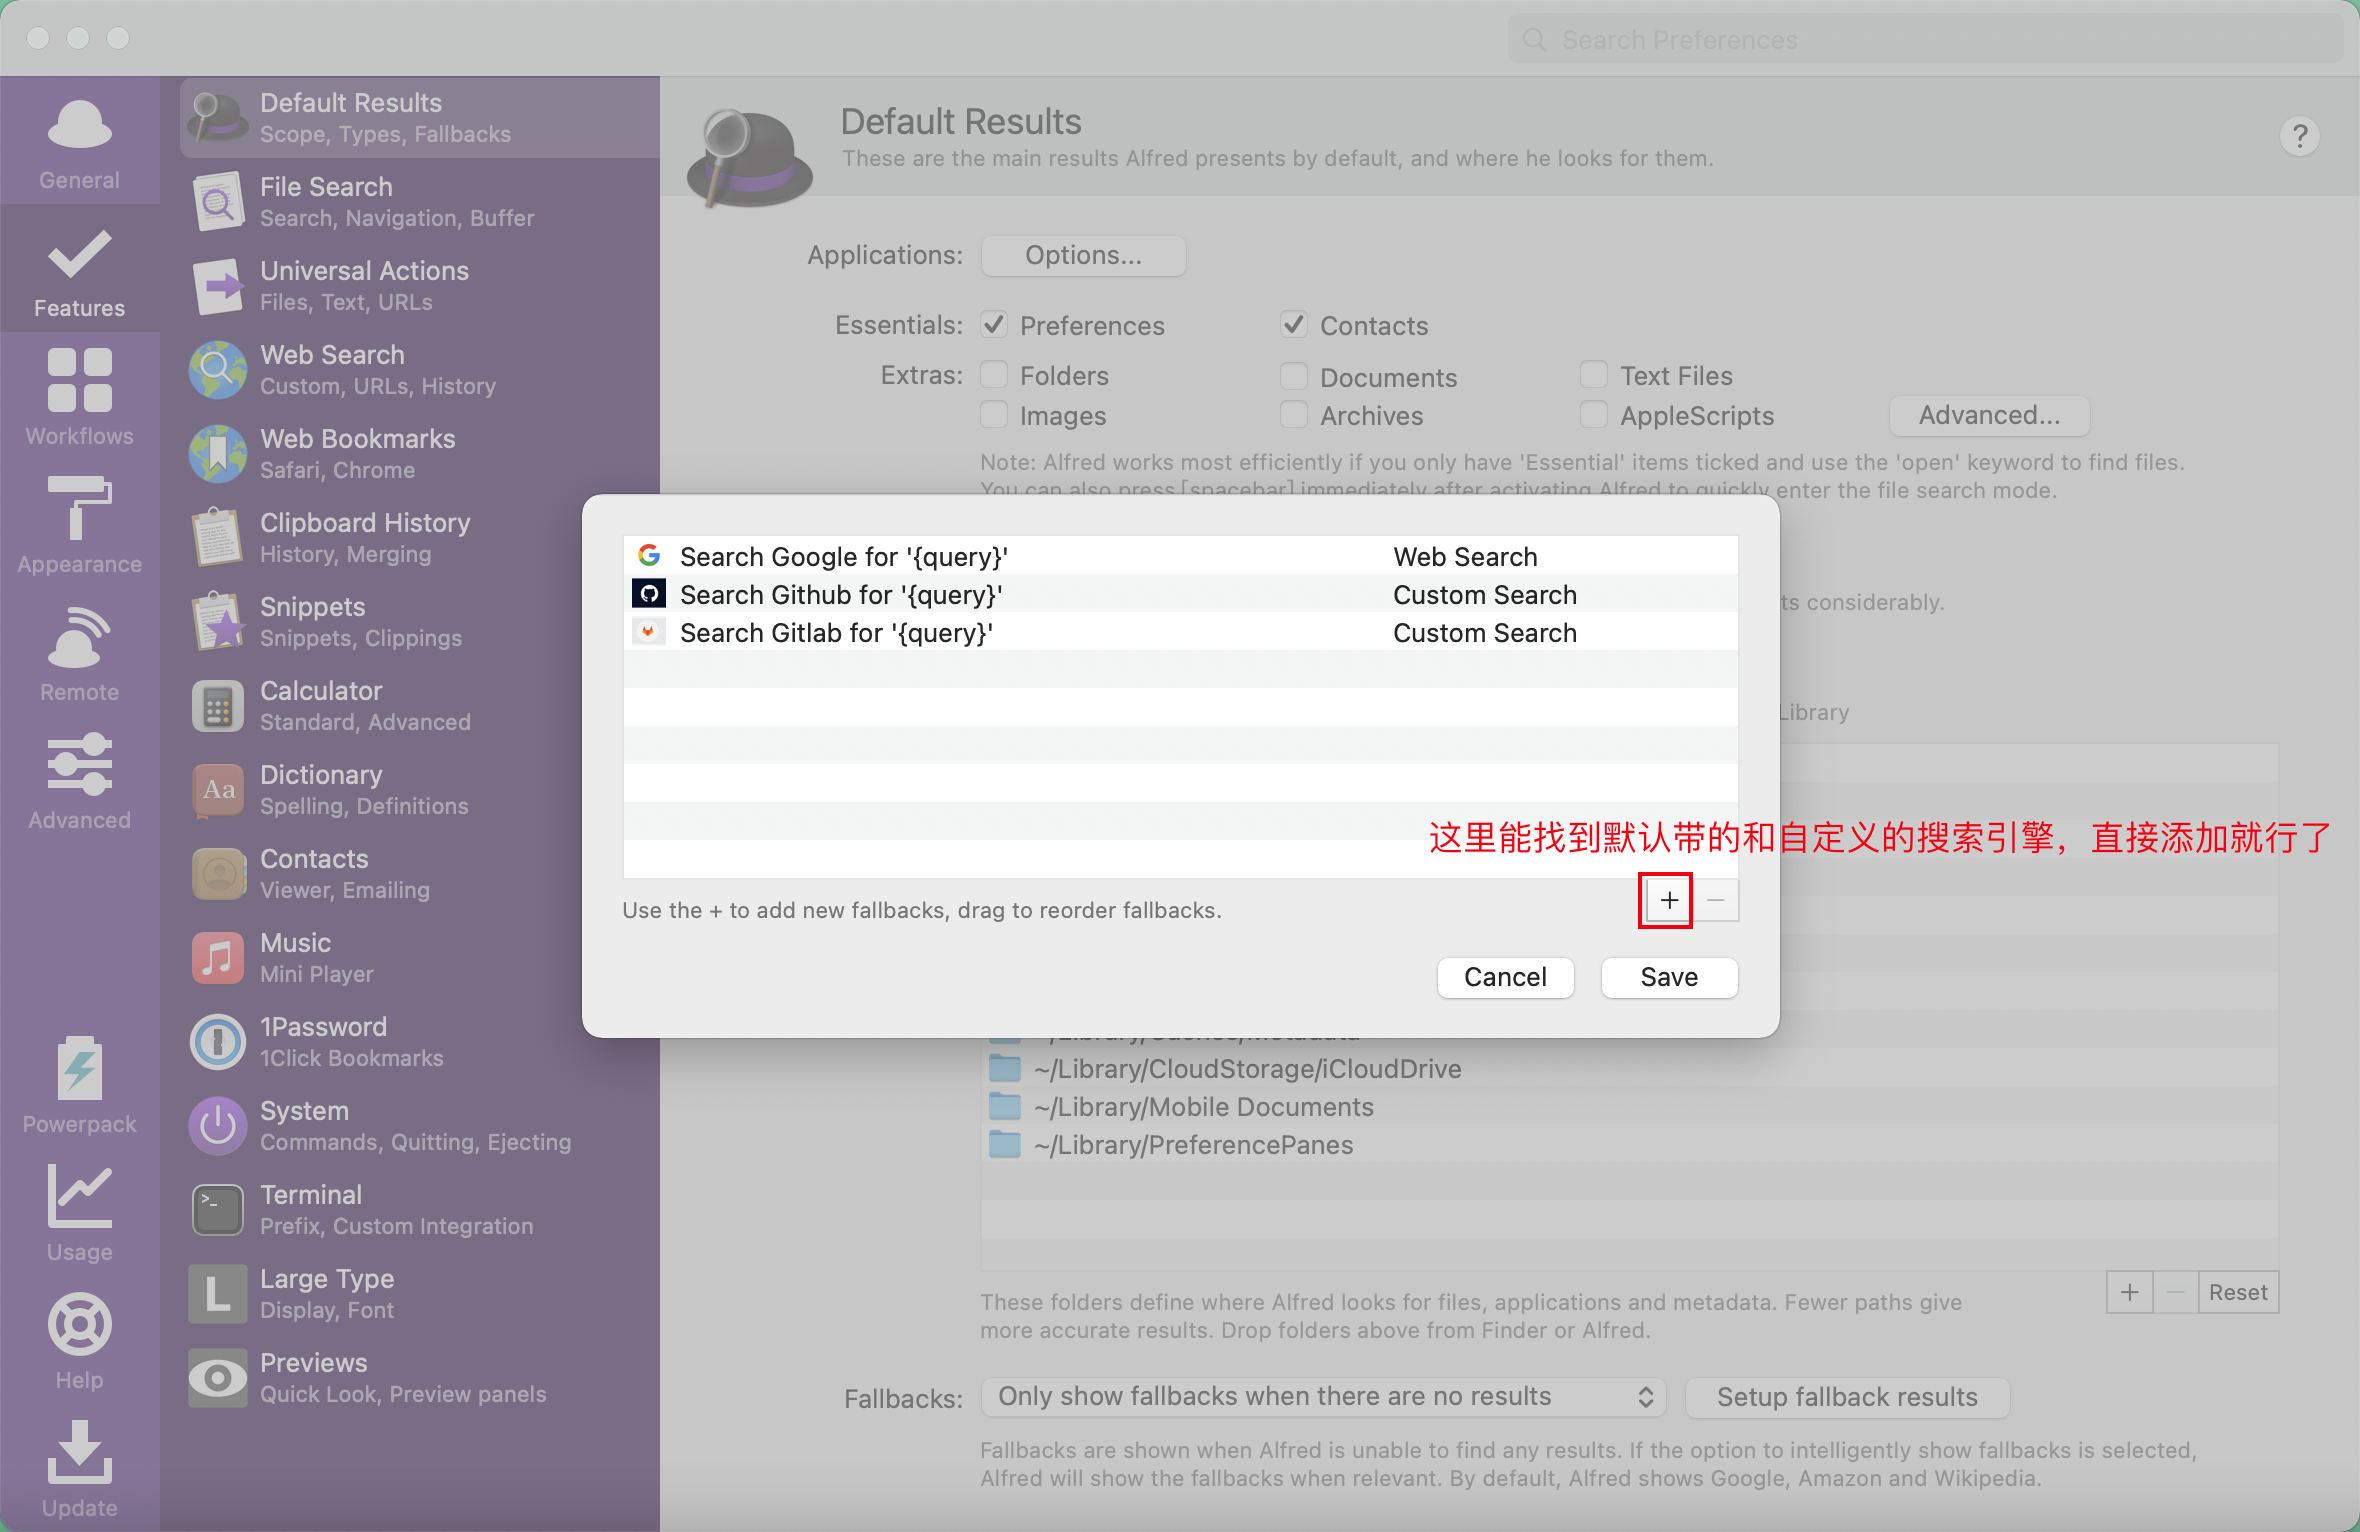Viewport: 2360px width, 1532px height.
Task: Click Setup fallback results button
Action: coord(1849,1394)
